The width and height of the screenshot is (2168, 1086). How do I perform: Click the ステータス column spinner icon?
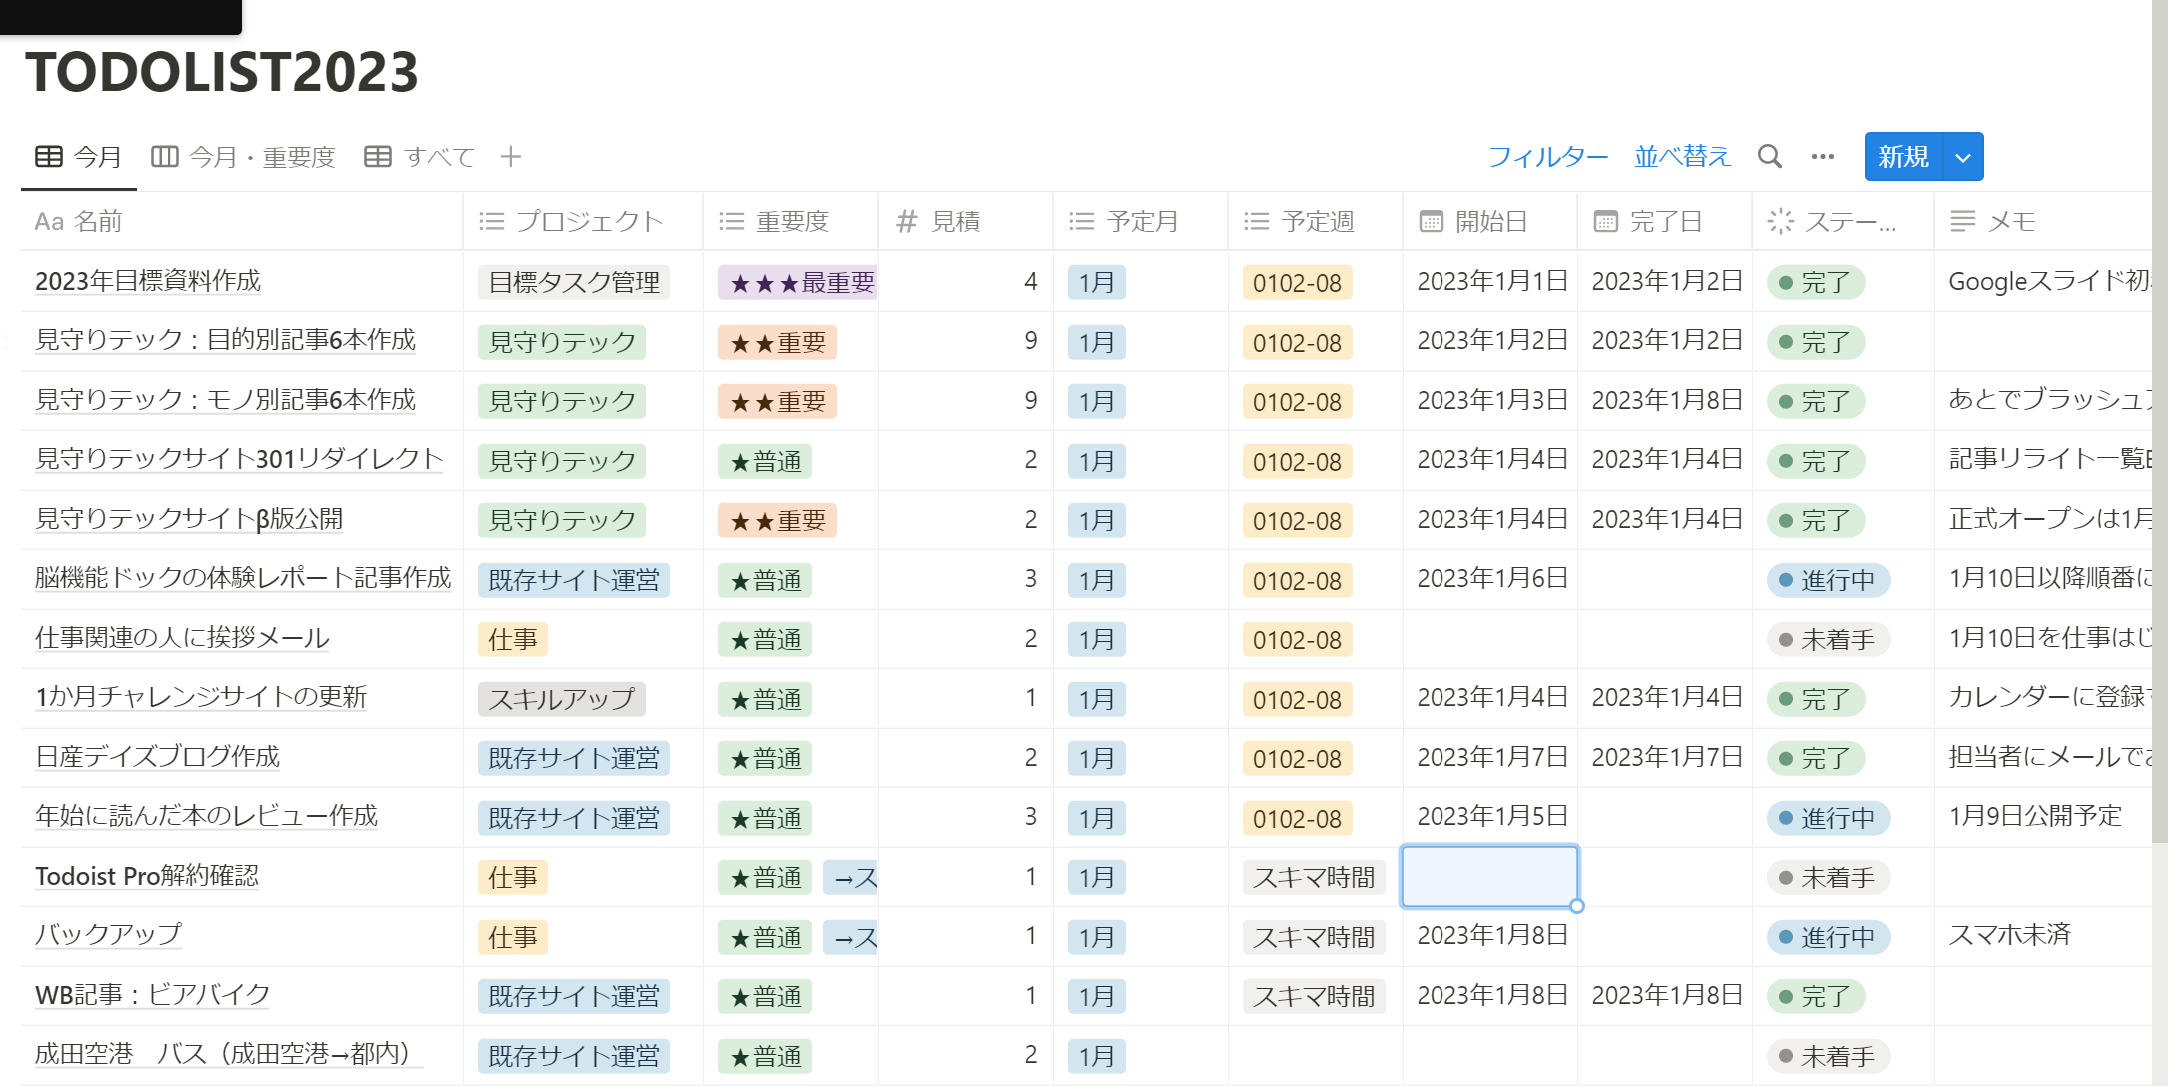point(1780,221)
